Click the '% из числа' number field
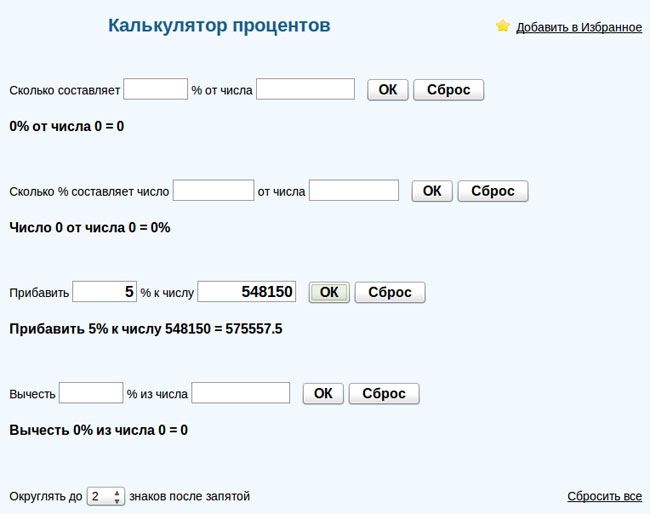The image size is (650, 514). 241,393
